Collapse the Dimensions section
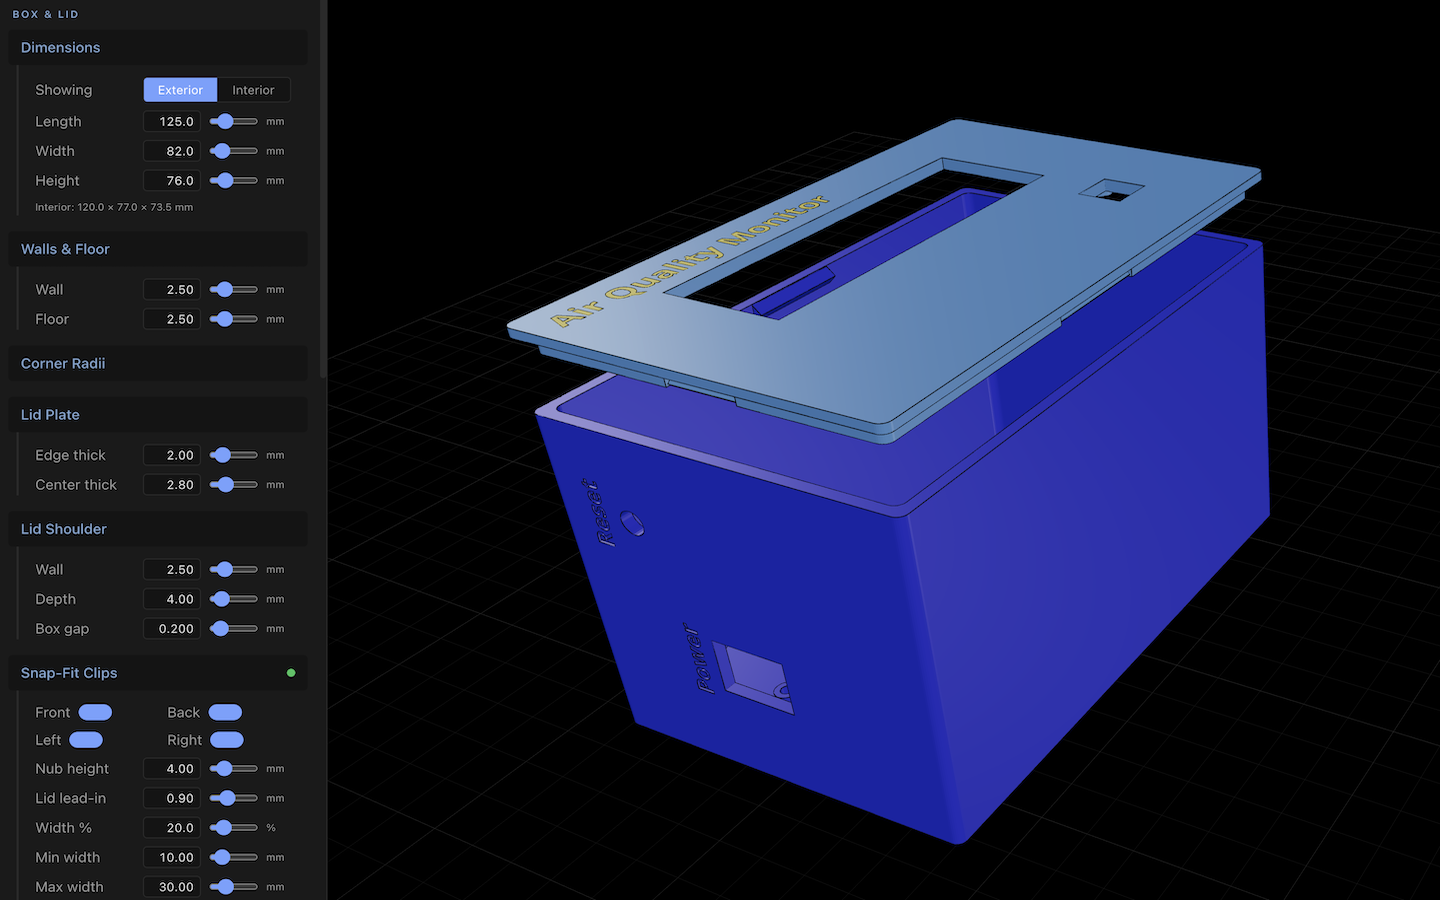 pos(158,47)
